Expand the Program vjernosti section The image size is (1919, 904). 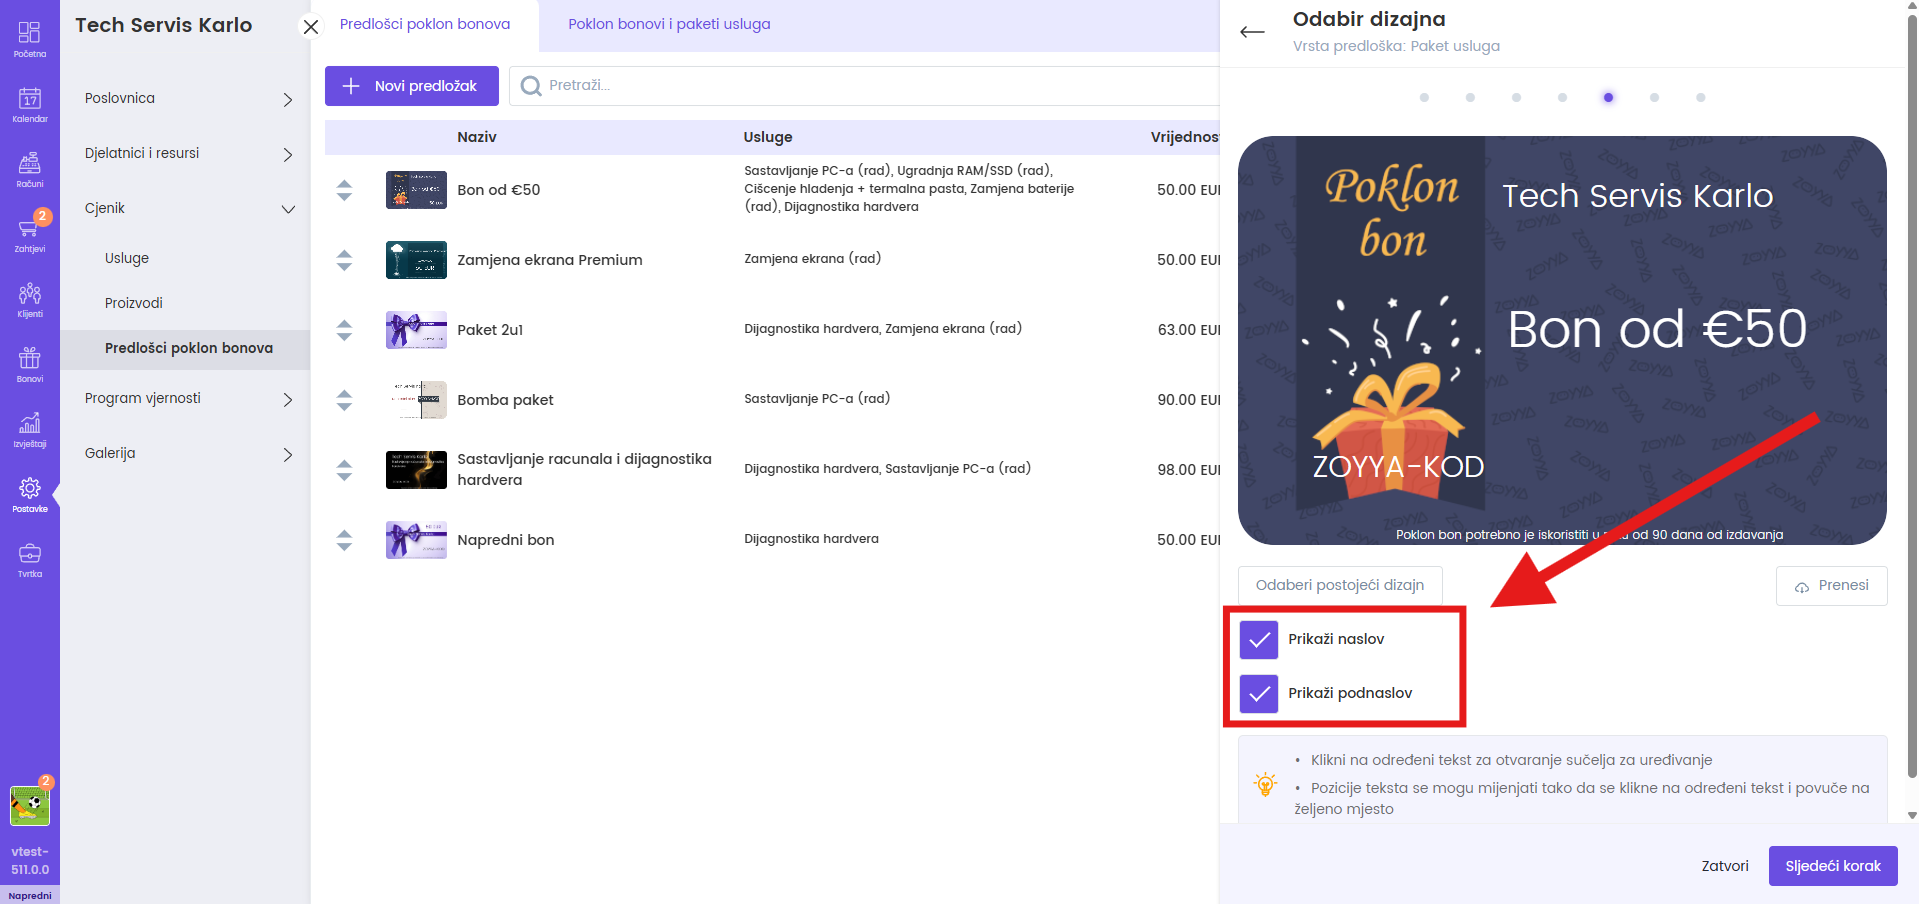tap(188, 399)
